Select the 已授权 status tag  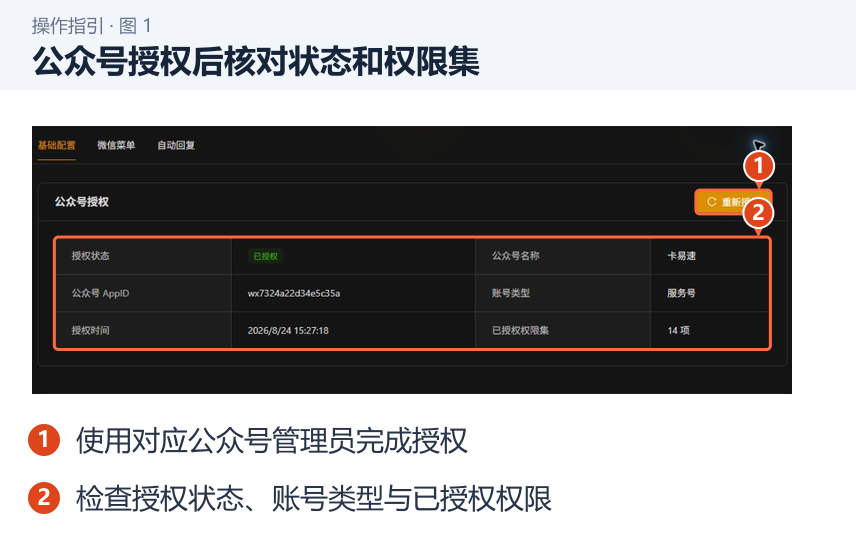[265, 256]
